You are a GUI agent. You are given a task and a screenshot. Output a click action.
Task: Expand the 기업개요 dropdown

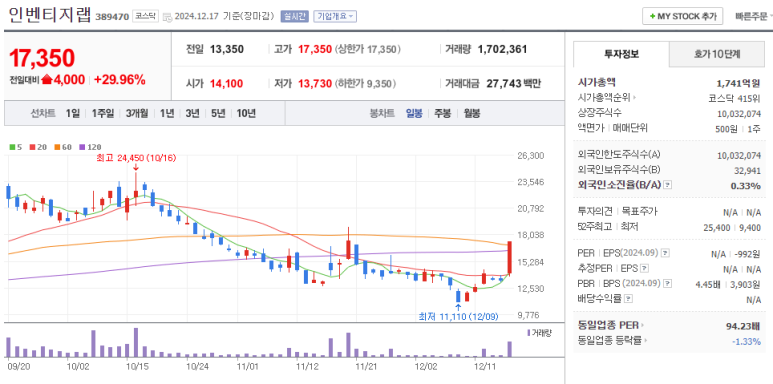[335, 16]
